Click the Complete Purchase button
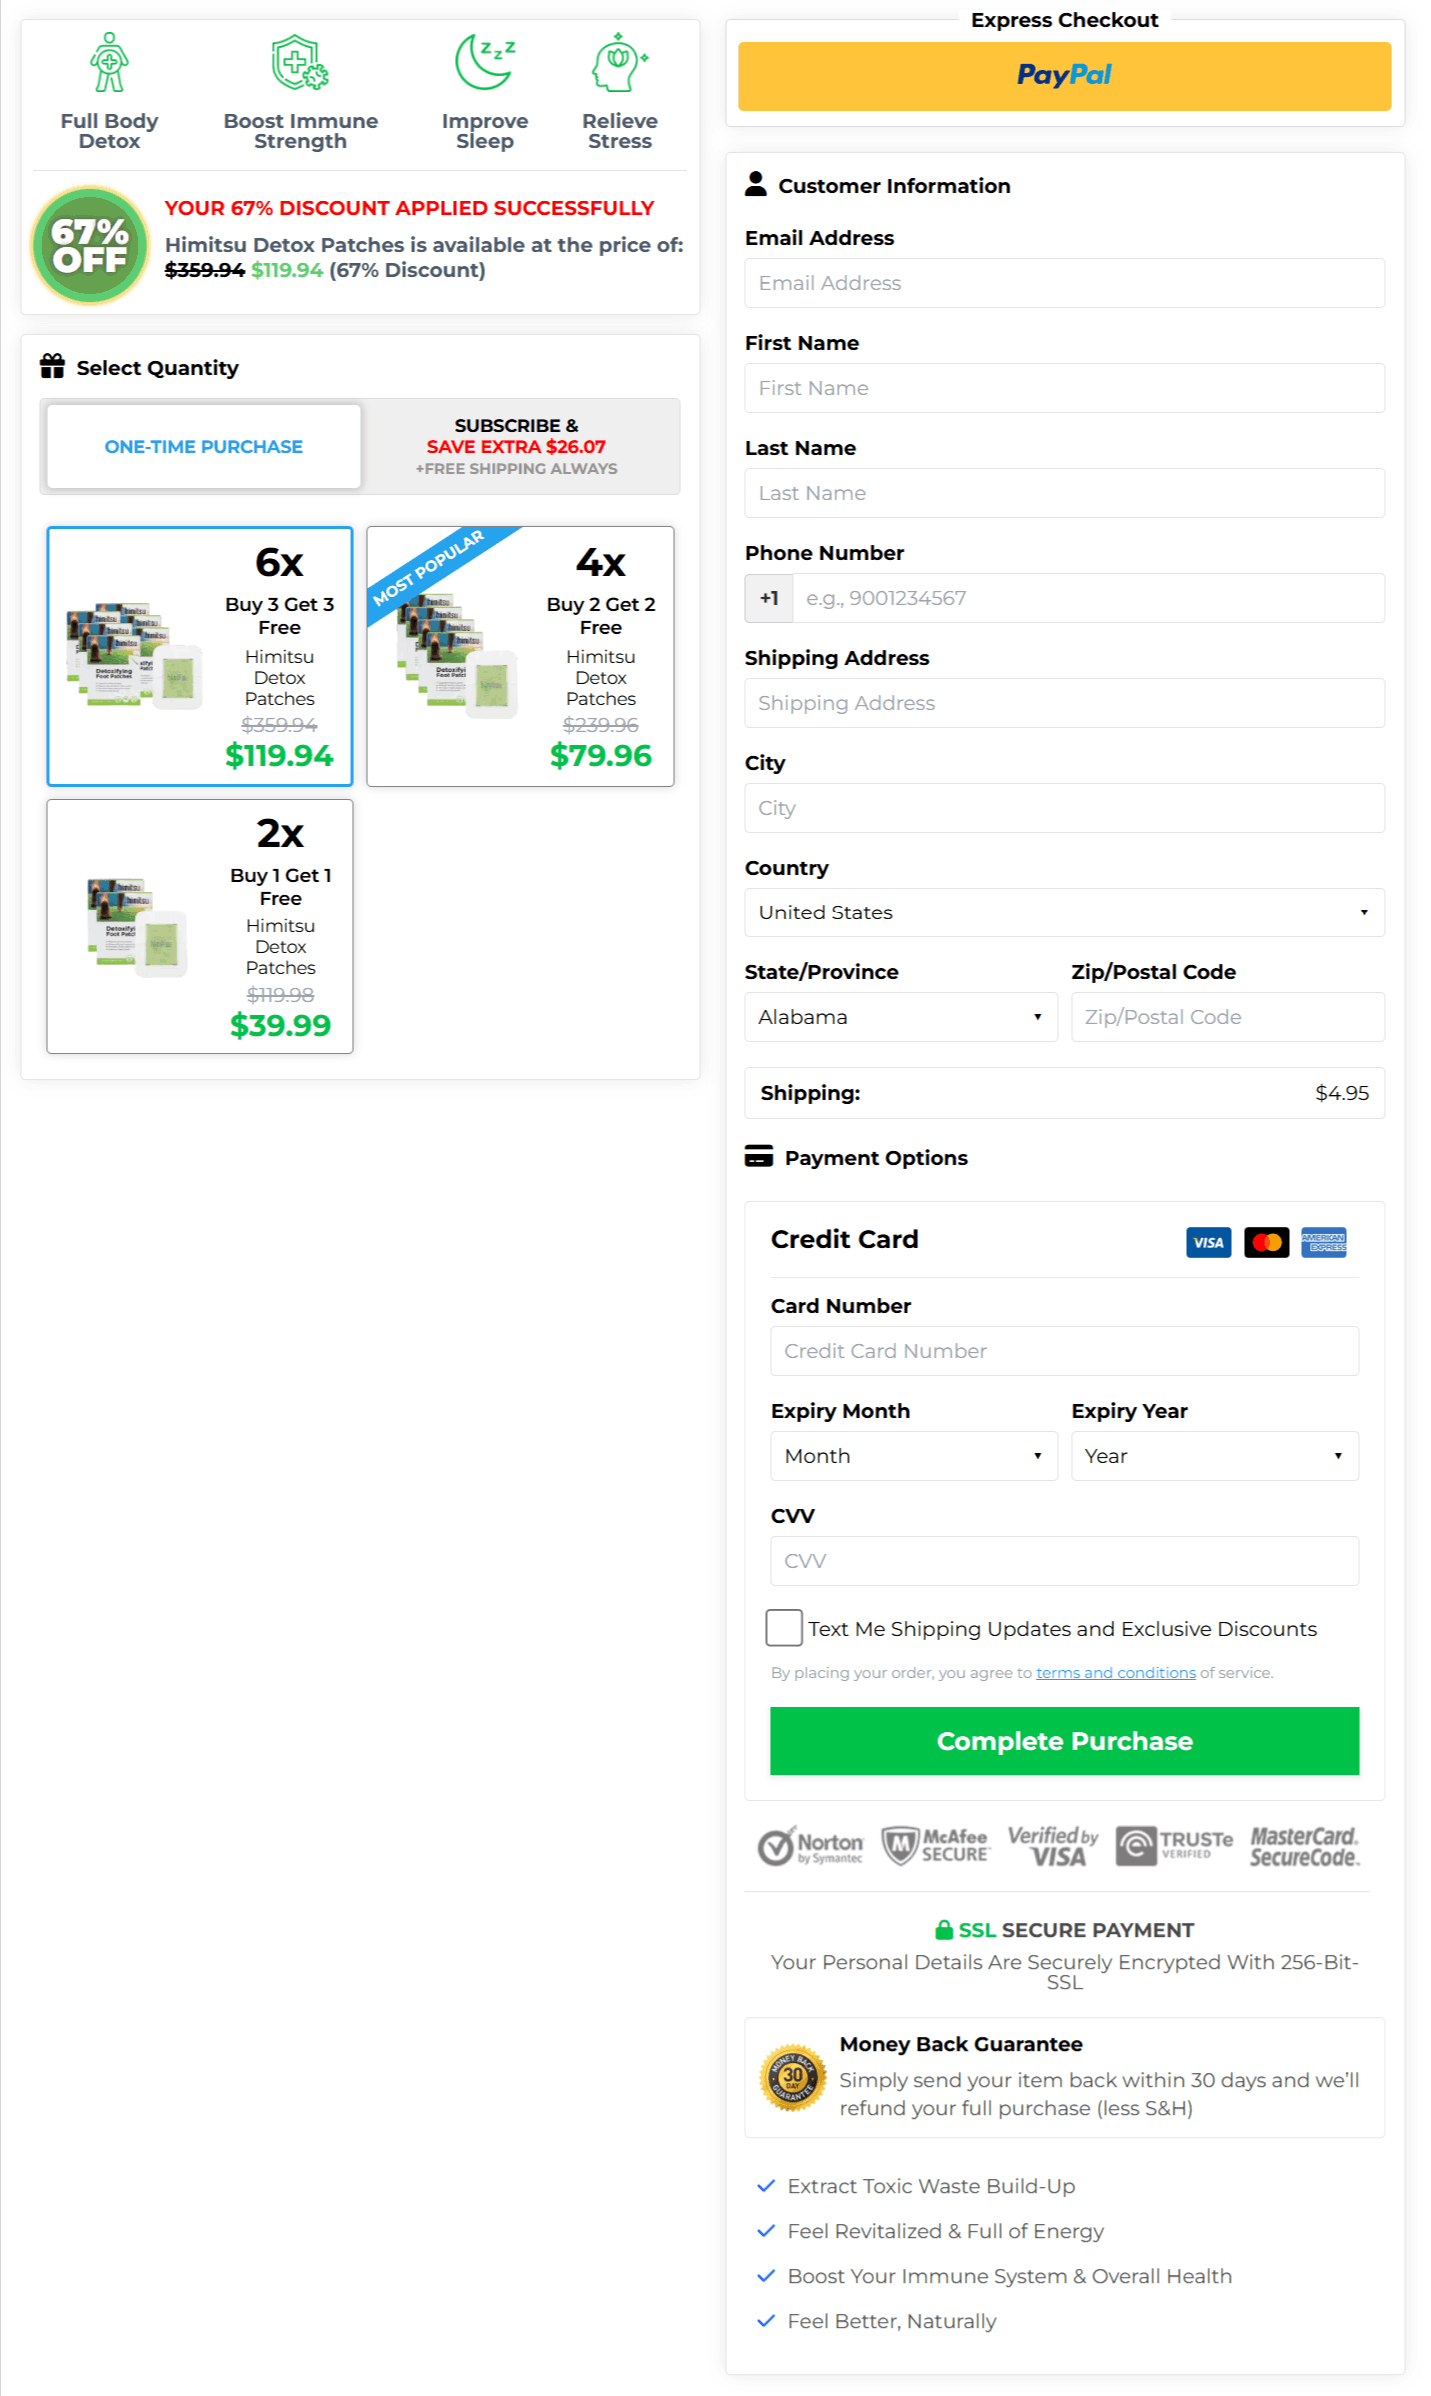 (x=1064, y=1741)
